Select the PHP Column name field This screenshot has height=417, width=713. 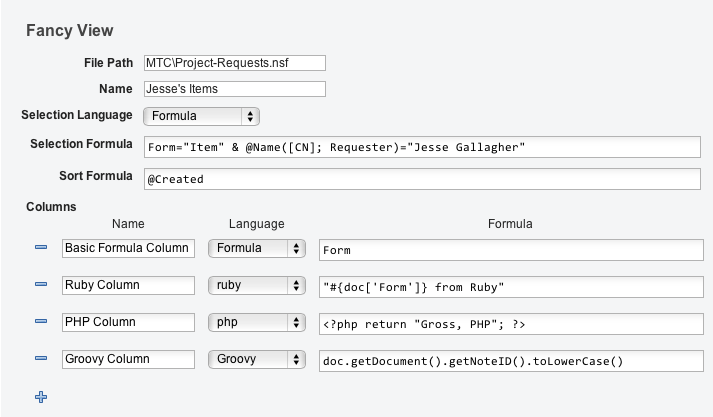(x=128, y=322)
